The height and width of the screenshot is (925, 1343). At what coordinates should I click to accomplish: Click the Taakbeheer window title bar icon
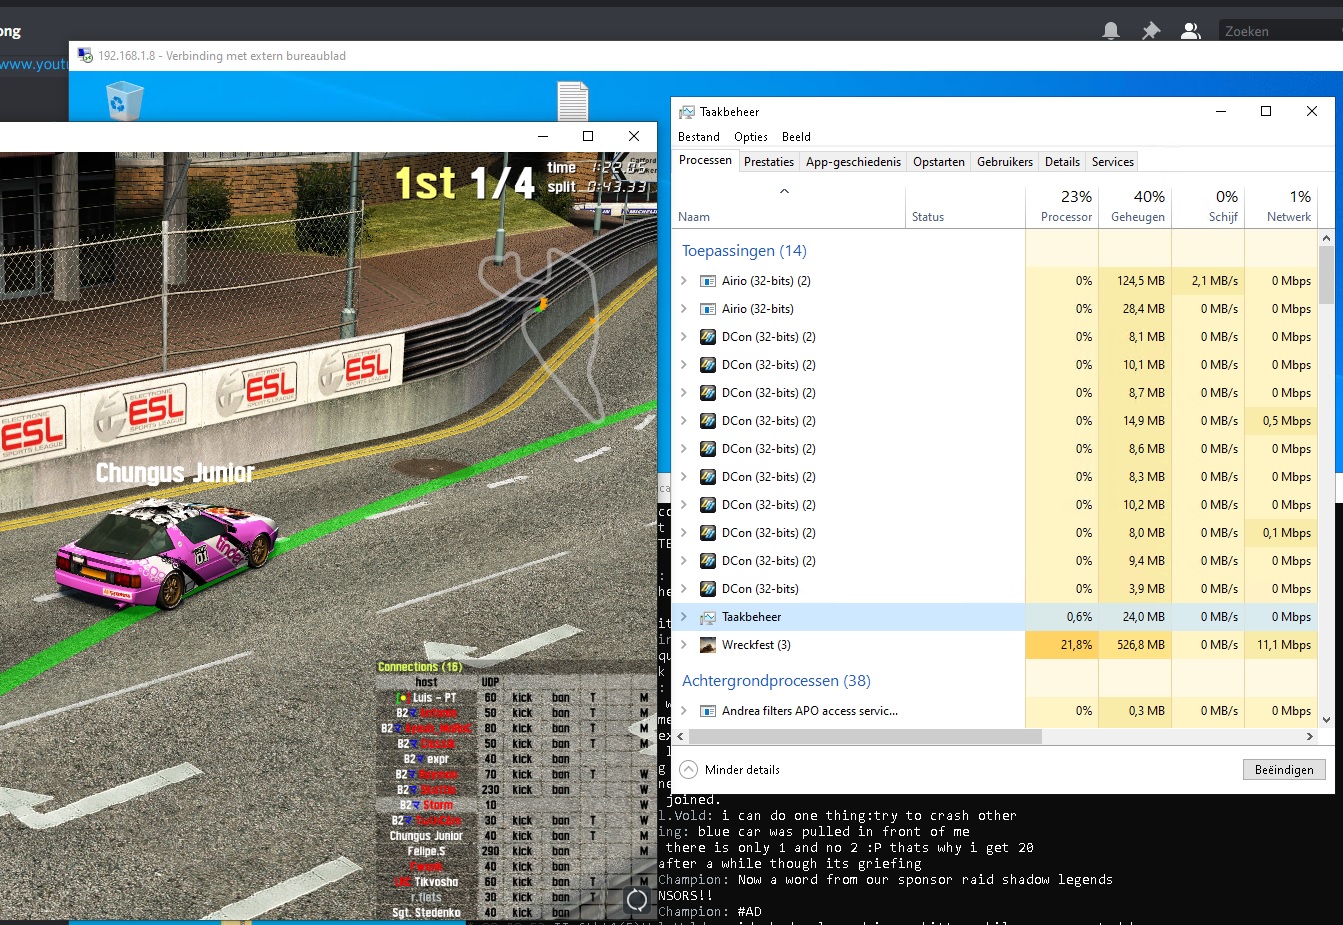pos(687,112)
